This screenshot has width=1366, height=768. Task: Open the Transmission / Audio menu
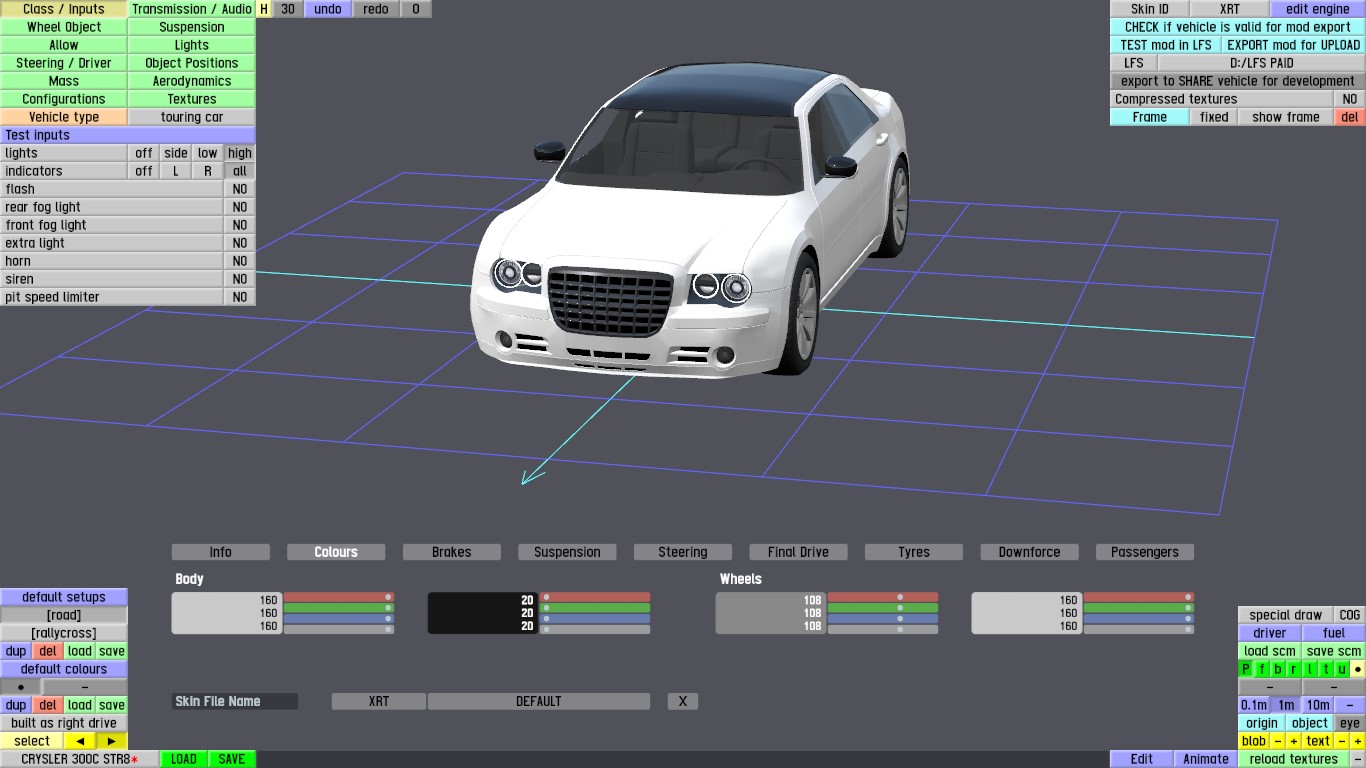tap(192, 9)
